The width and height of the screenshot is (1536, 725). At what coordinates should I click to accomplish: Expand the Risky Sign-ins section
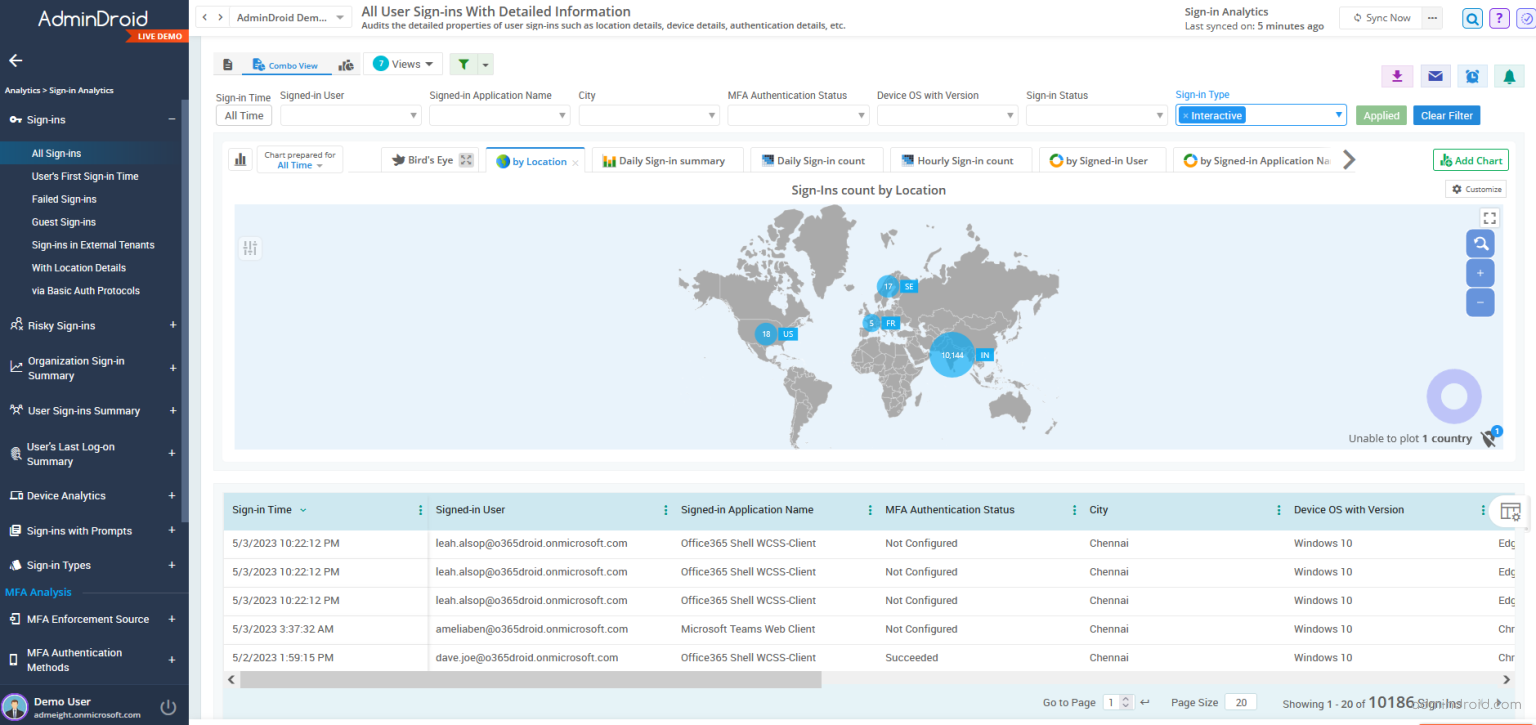pos(173,325)
